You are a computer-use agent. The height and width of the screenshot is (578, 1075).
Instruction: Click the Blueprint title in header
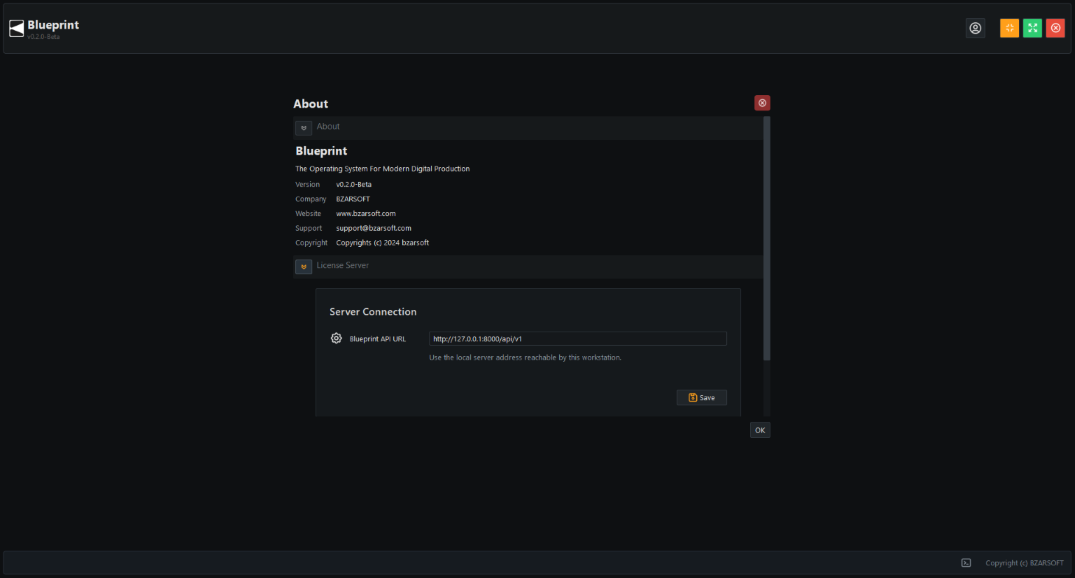53,25
